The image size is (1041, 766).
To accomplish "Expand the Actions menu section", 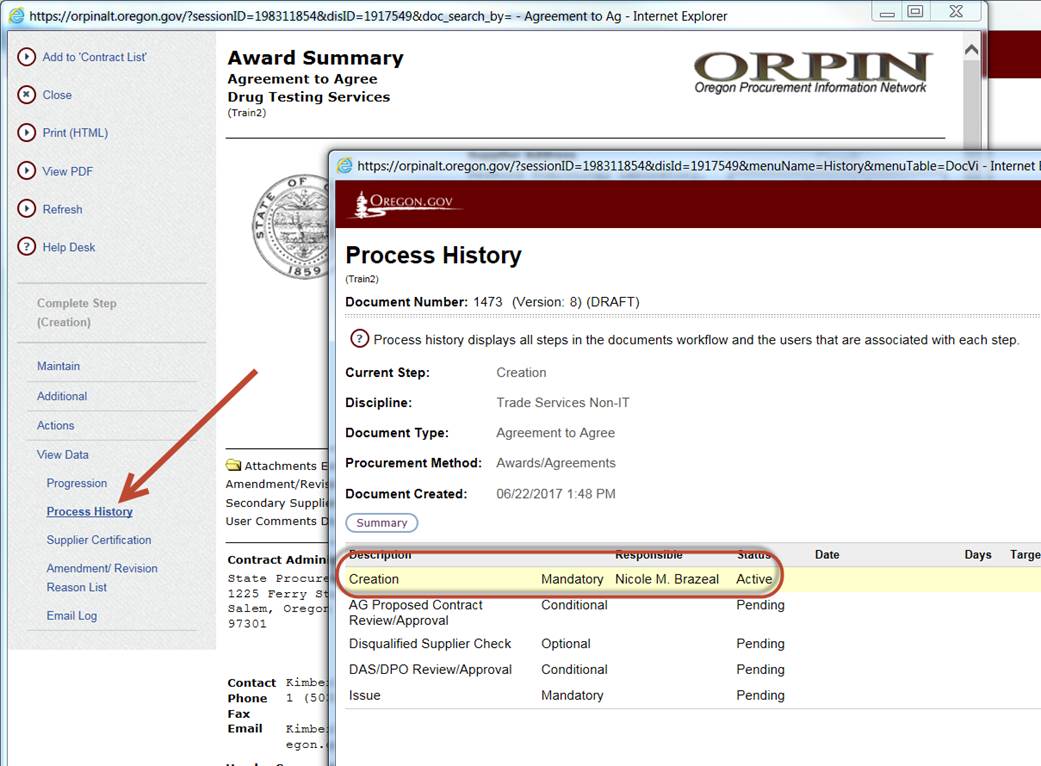I will point(56,425).
